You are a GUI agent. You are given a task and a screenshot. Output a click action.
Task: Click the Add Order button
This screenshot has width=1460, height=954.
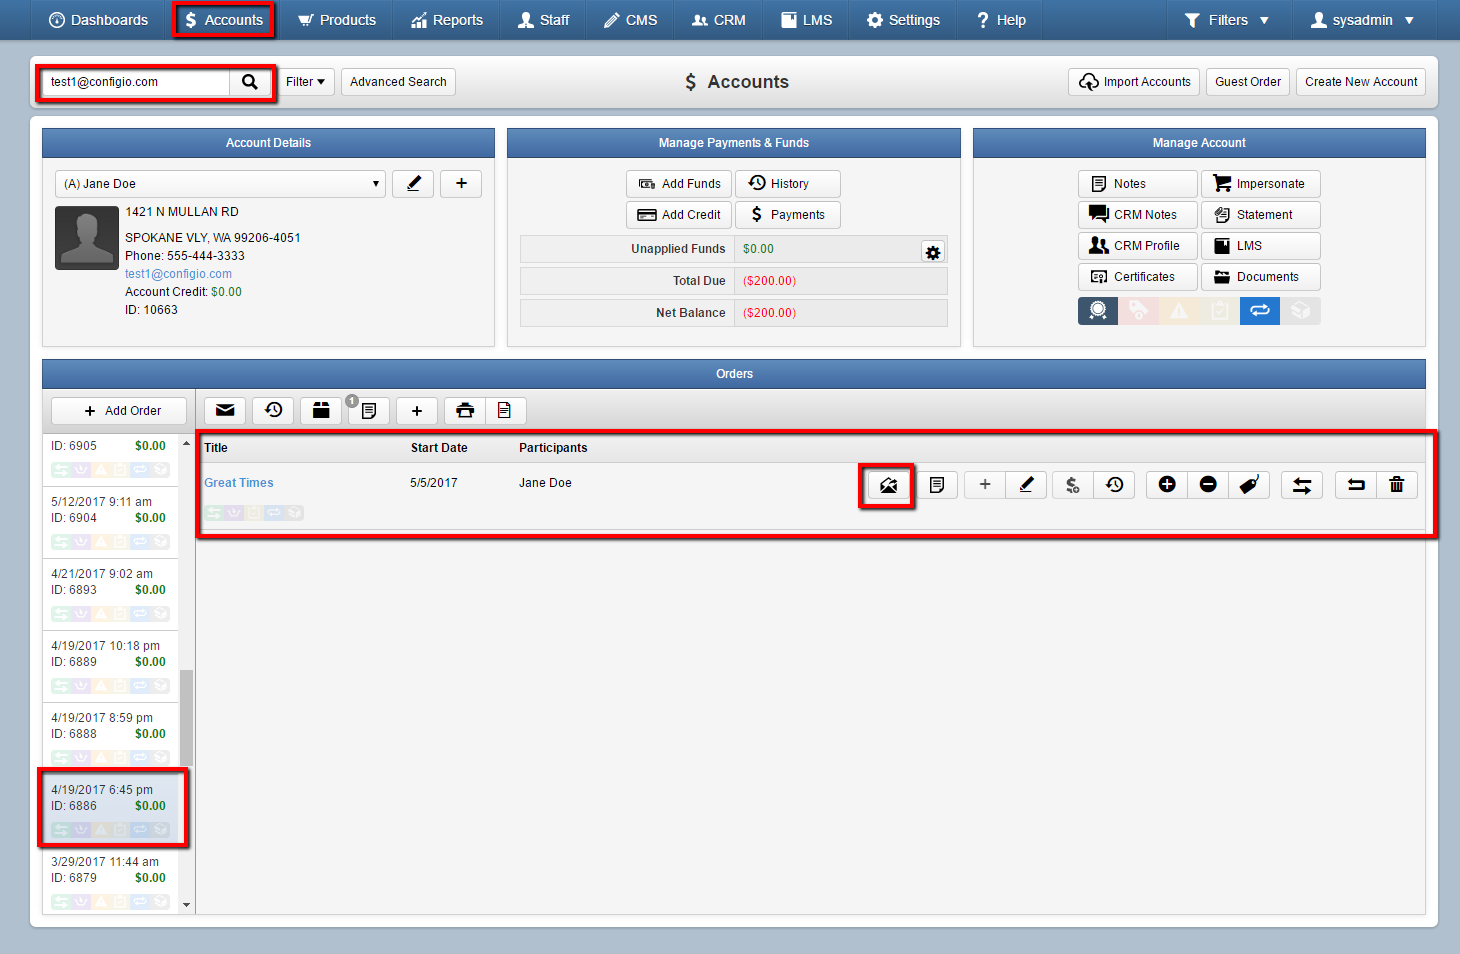tap(120, 411)
